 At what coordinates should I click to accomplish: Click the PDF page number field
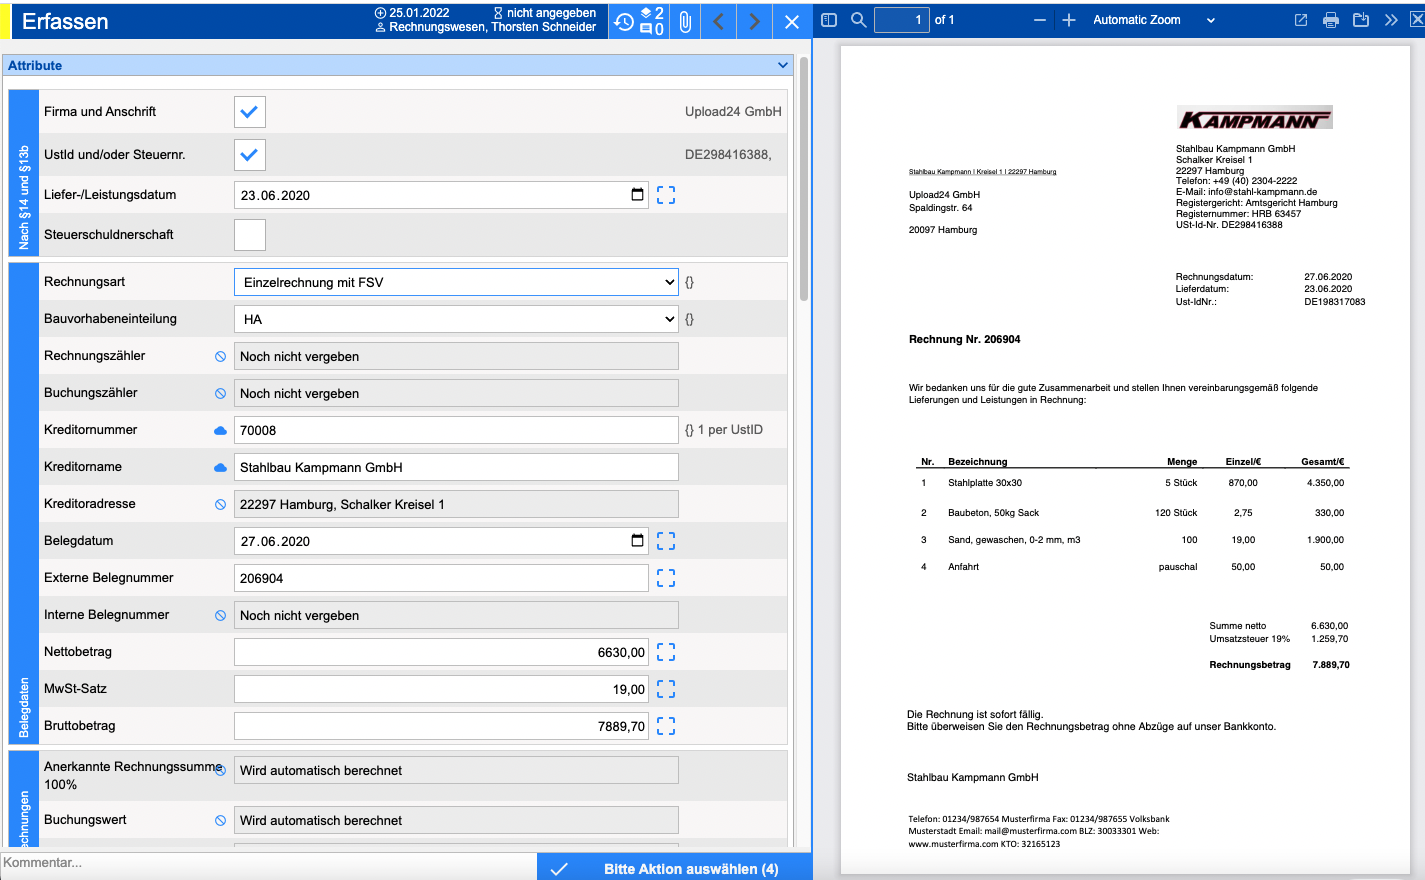click(902, 20)
